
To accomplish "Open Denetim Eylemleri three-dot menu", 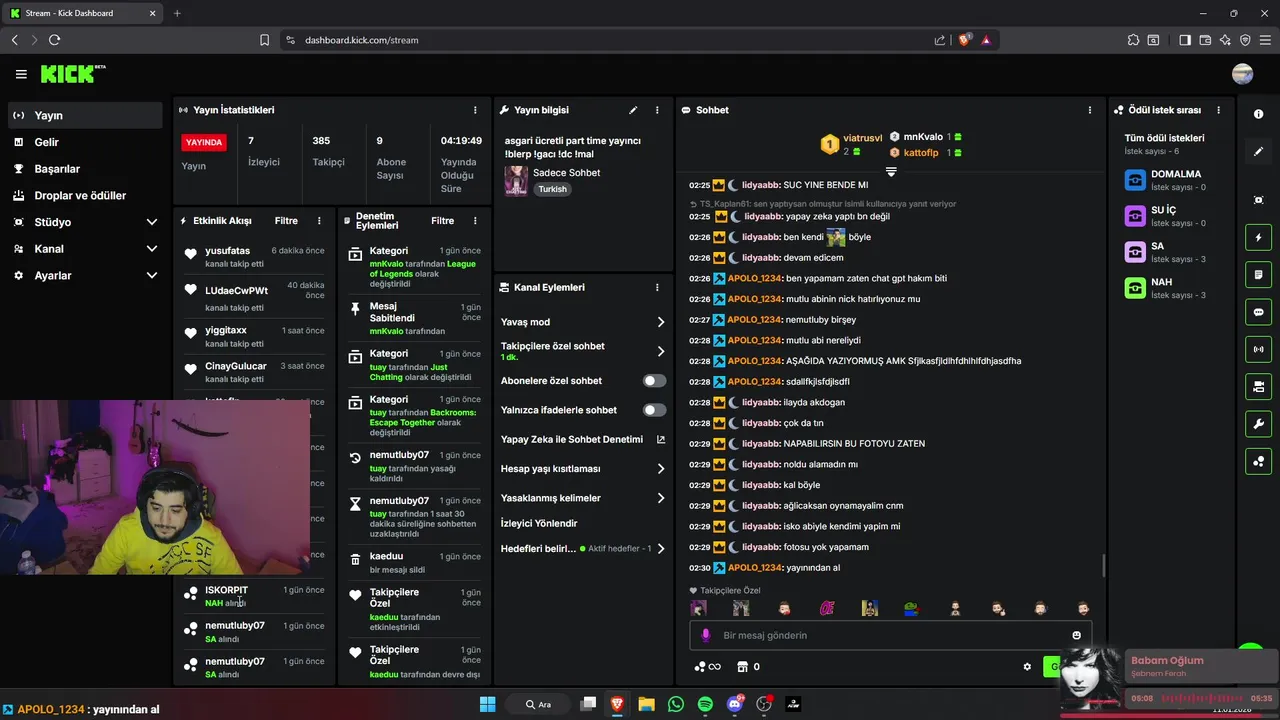I will pos(475,221).
